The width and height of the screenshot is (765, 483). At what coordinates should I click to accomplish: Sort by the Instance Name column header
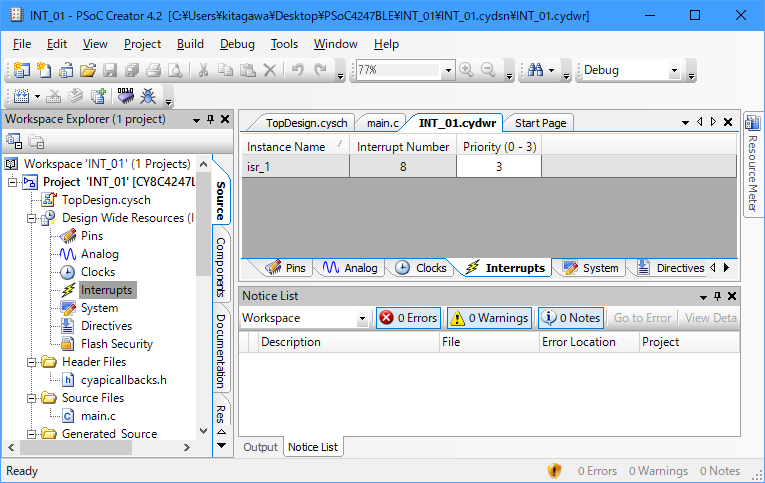[x=287, y=147]
